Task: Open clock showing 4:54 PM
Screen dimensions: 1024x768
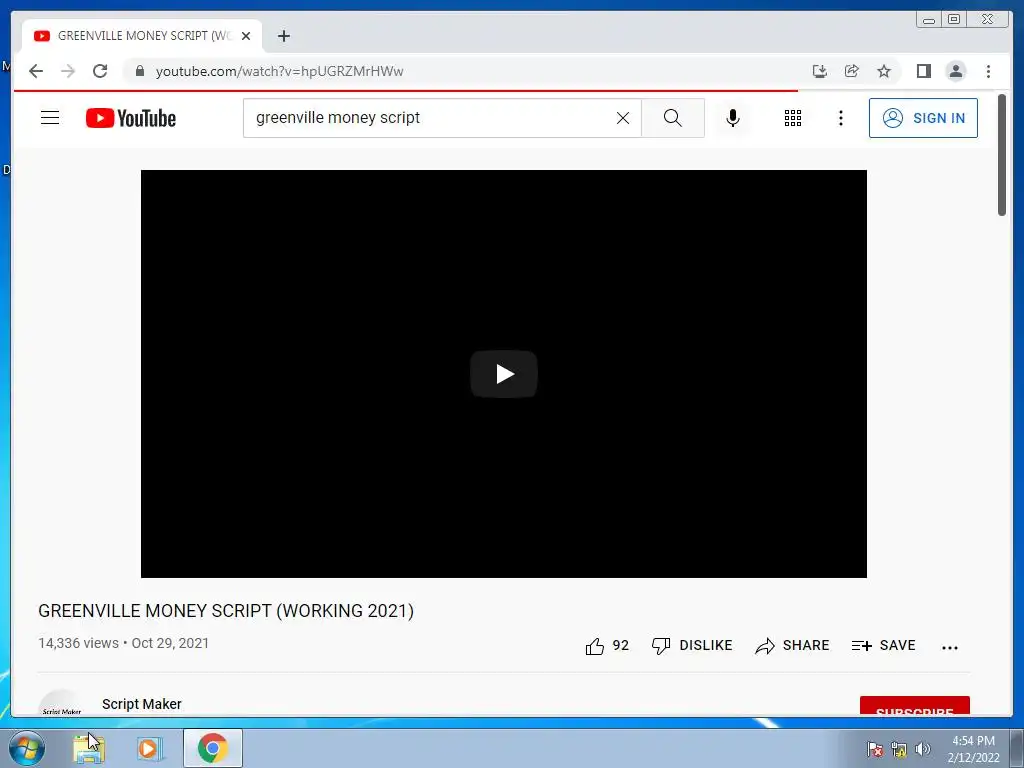Action: [x=973, y=749]
